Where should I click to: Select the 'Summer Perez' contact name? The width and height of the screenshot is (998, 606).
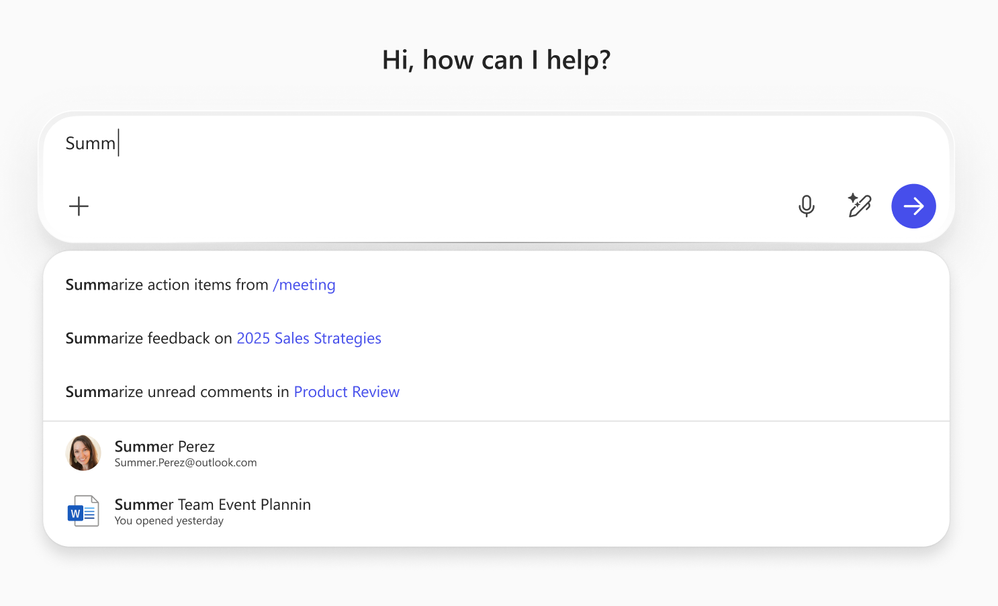click(x=165, y=446)
